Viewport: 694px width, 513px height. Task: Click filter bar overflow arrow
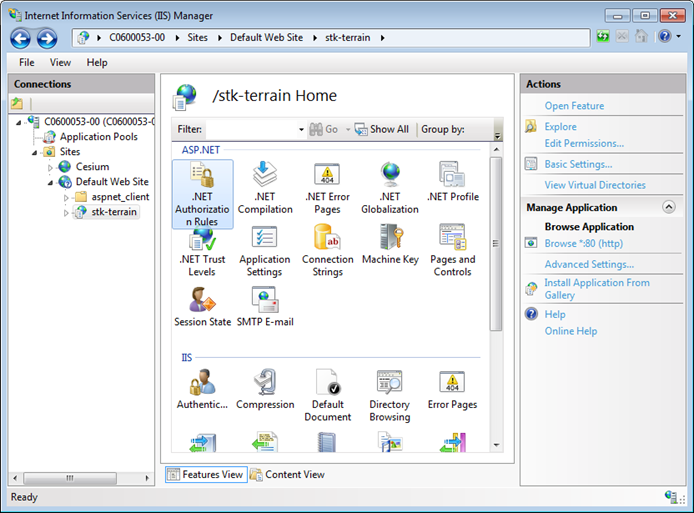coord(497,135)
